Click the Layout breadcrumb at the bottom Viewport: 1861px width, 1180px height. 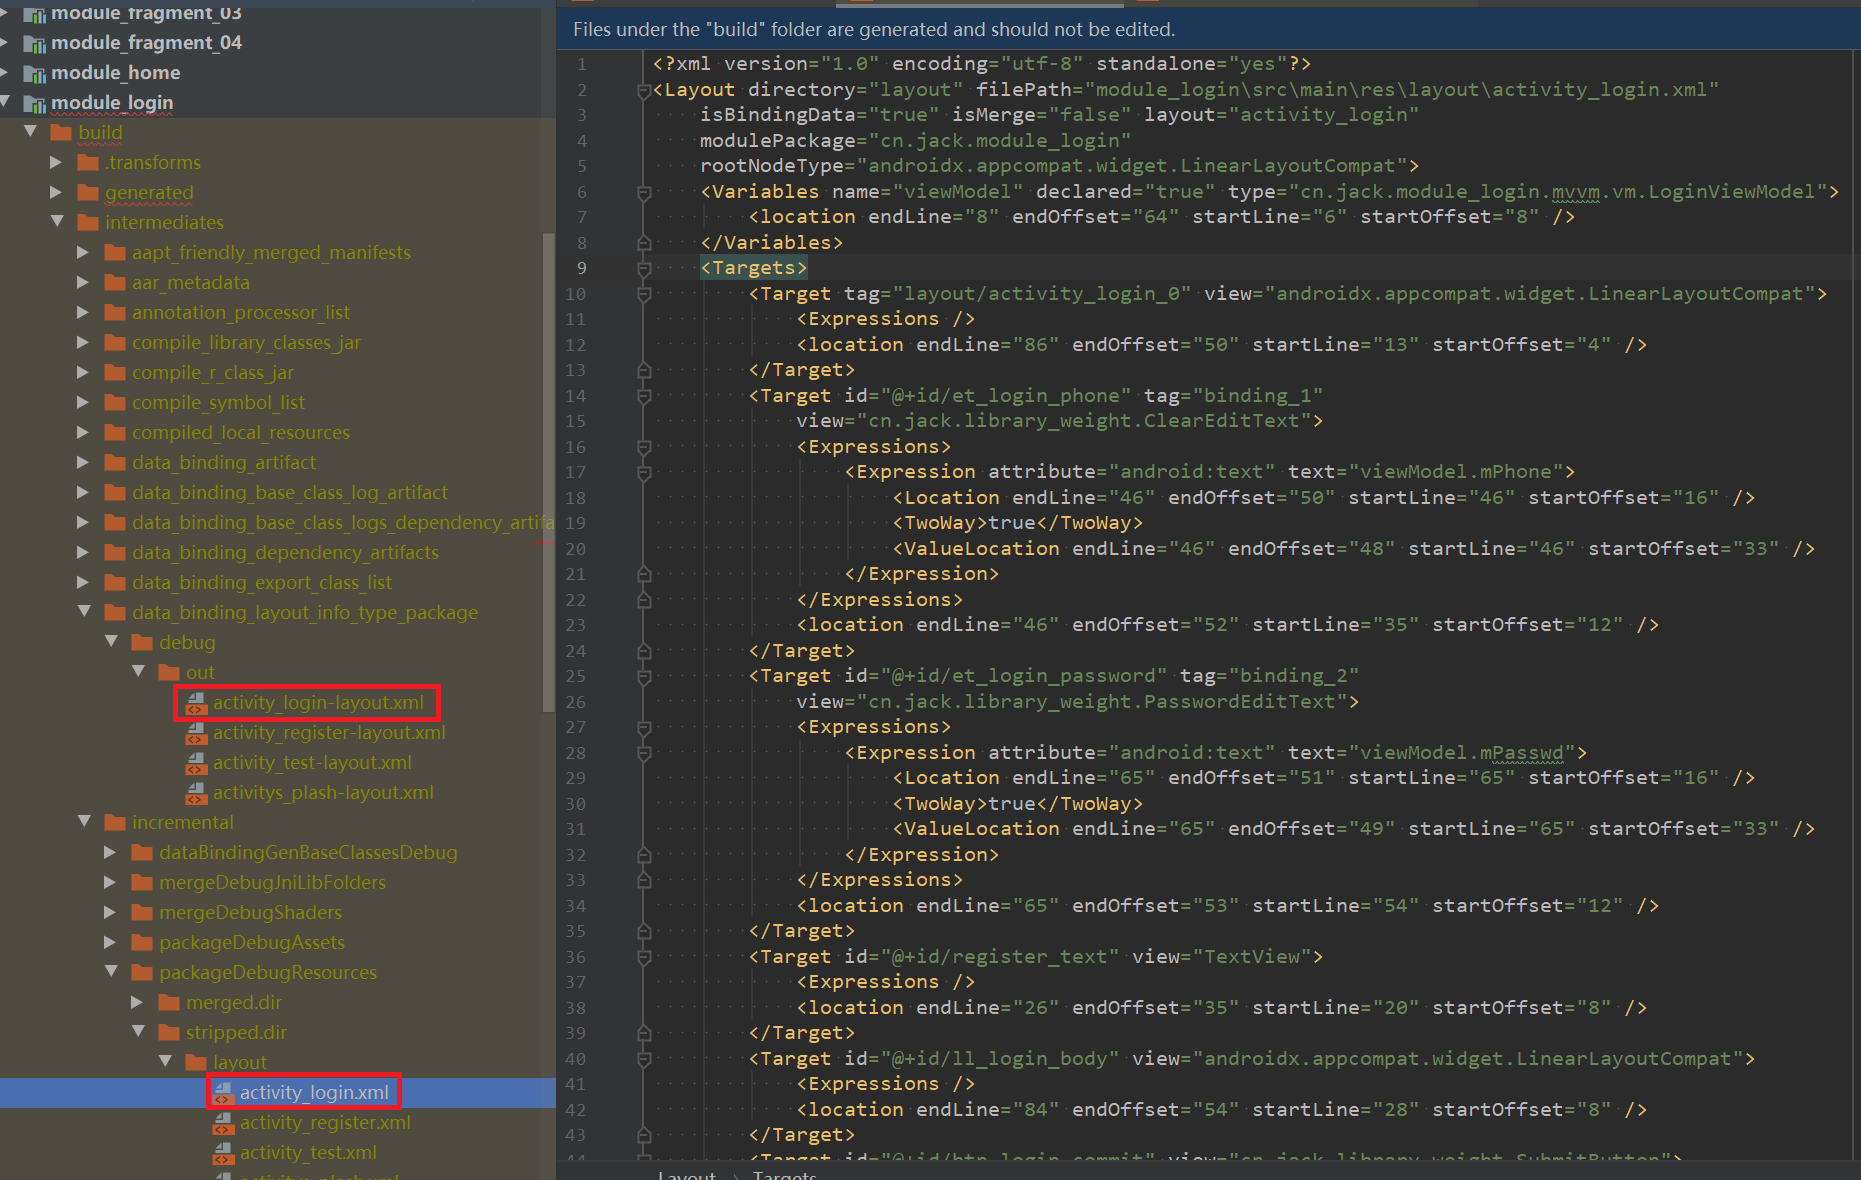686,1174
